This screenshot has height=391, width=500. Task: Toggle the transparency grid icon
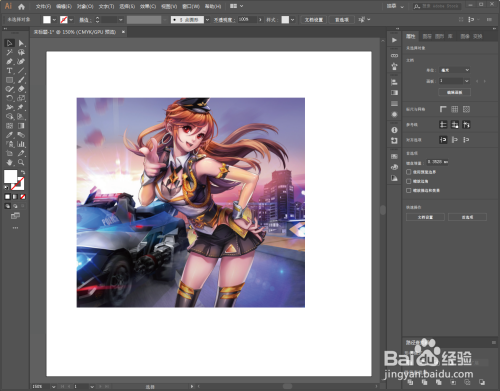coord(466,109)
